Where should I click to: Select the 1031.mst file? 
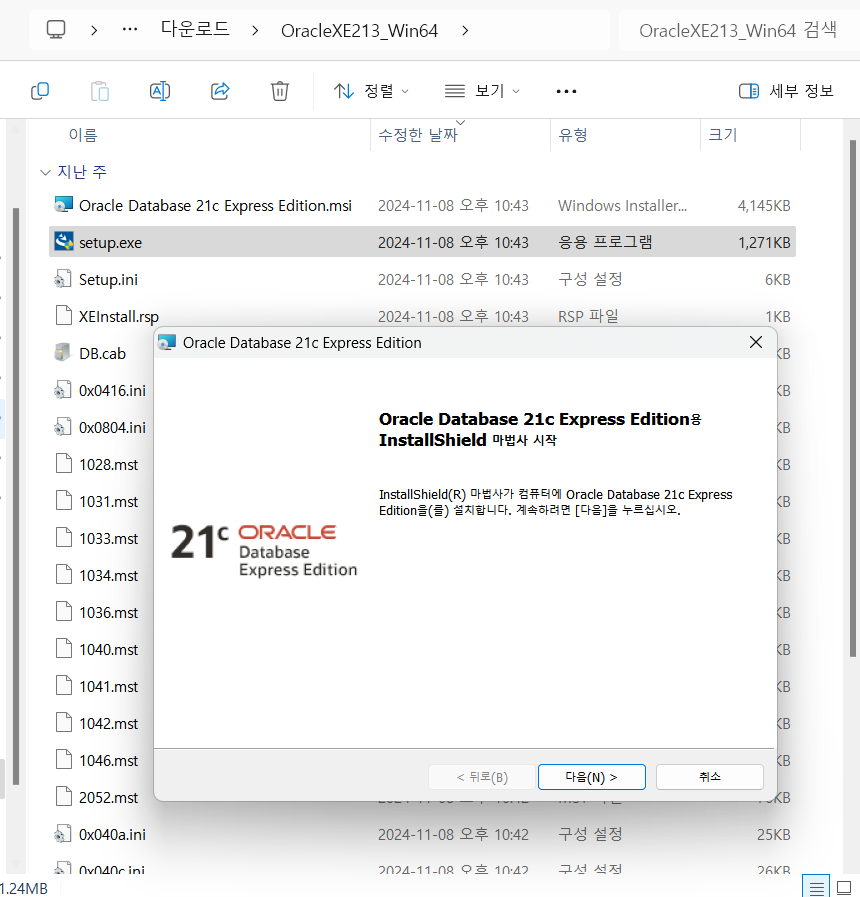click(108, 502)
